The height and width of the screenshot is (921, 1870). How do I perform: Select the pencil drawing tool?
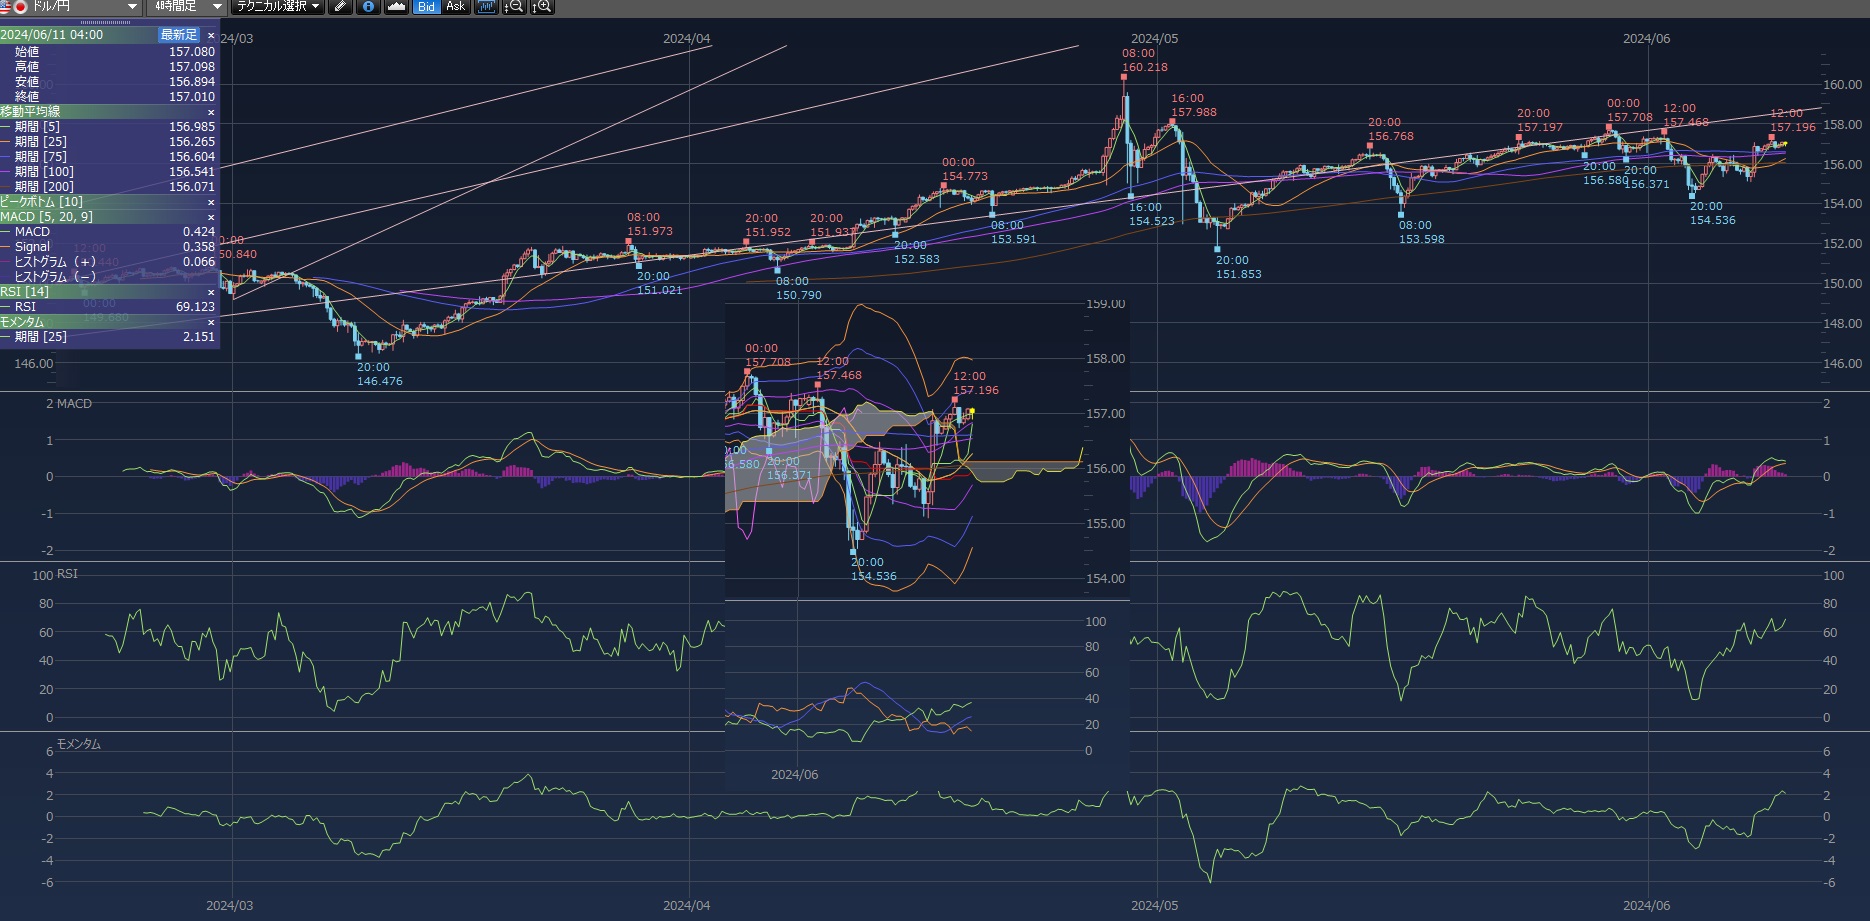click(341, 7)
